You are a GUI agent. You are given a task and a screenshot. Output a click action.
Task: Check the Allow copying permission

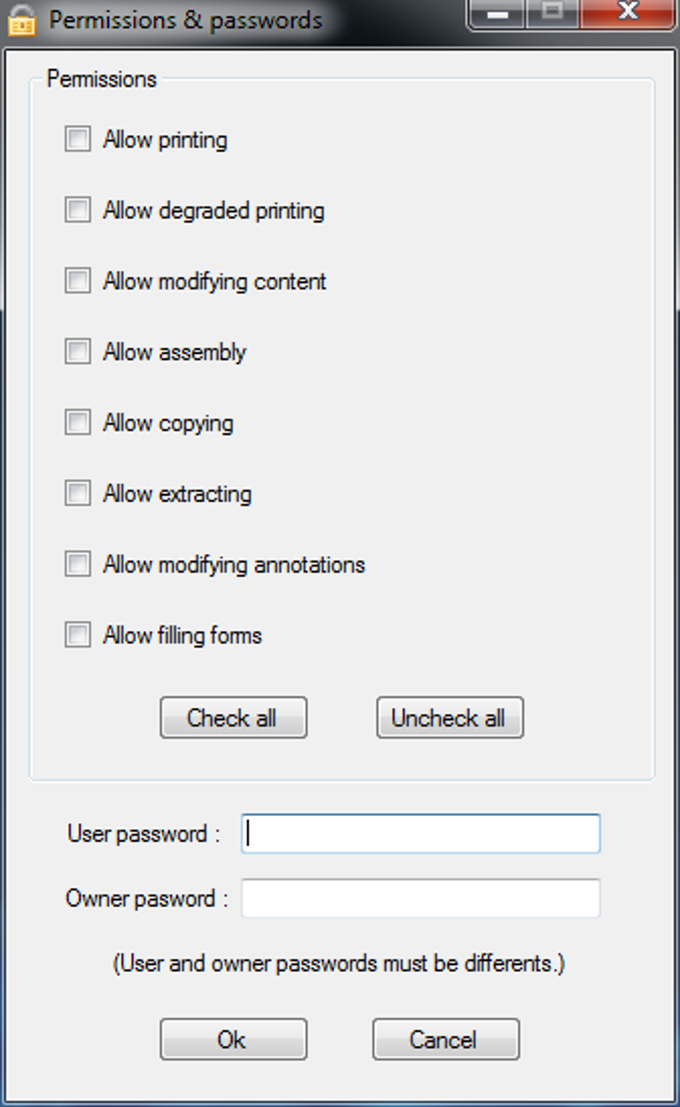77,422
